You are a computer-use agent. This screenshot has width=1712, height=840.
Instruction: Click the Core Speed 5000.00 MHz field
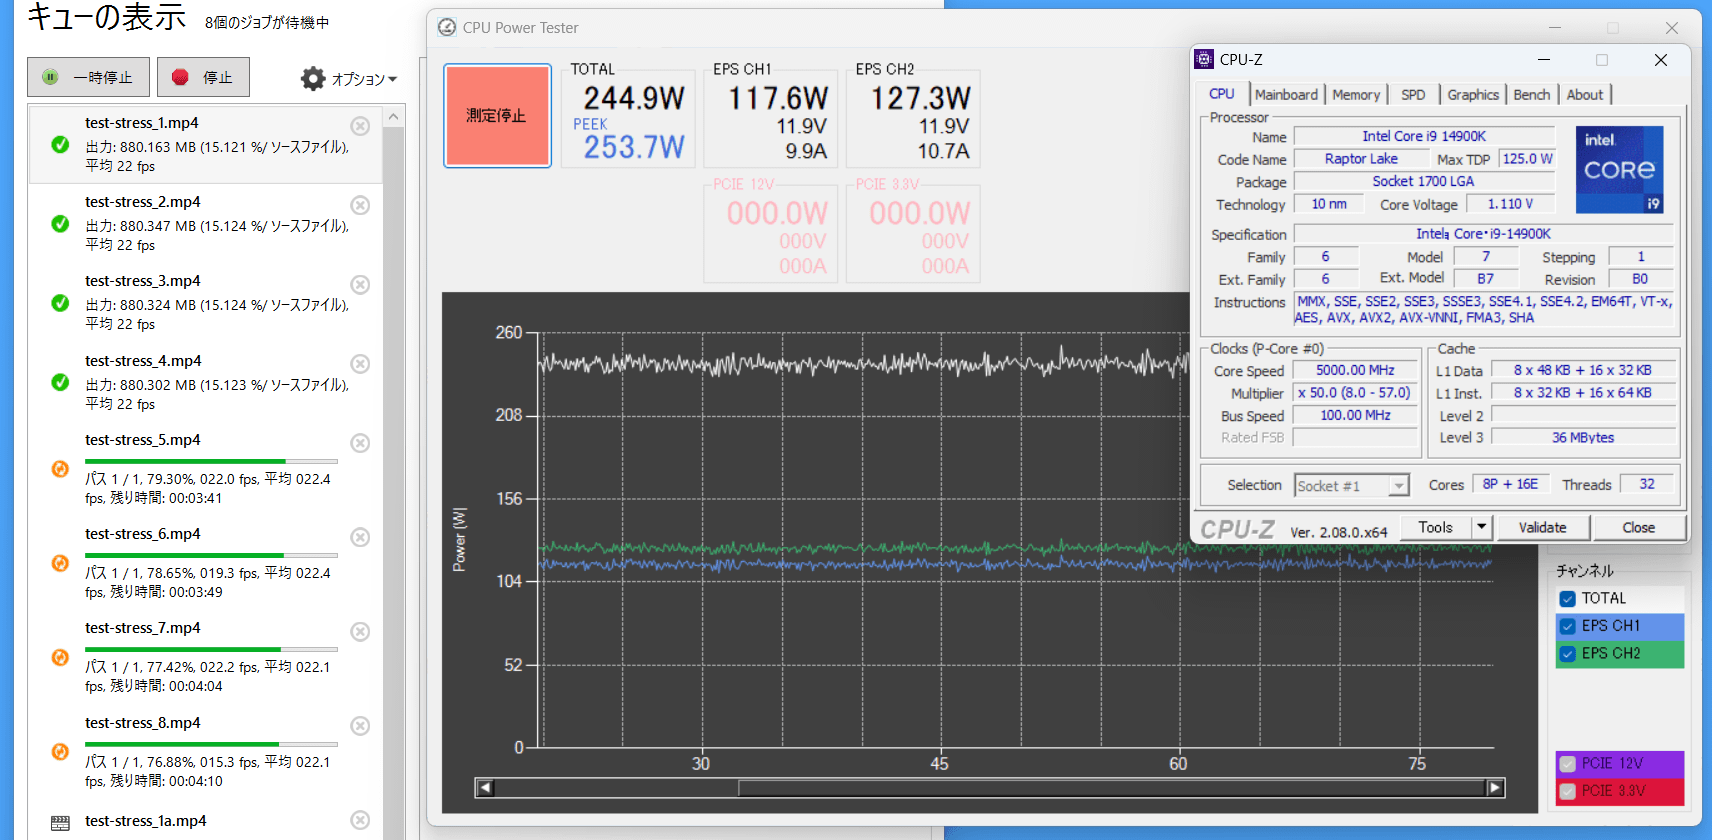[x=1355, y=370]
